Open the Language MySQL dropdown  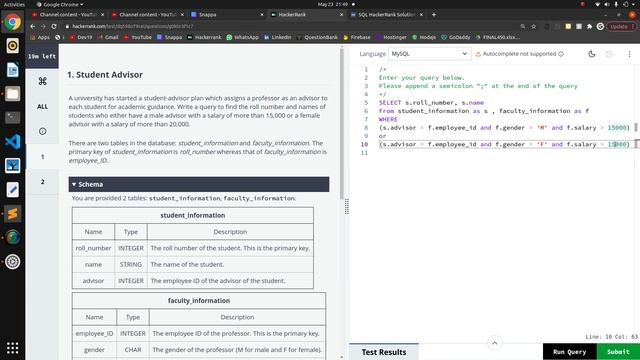pyautogui.click(x=429, y=54)
